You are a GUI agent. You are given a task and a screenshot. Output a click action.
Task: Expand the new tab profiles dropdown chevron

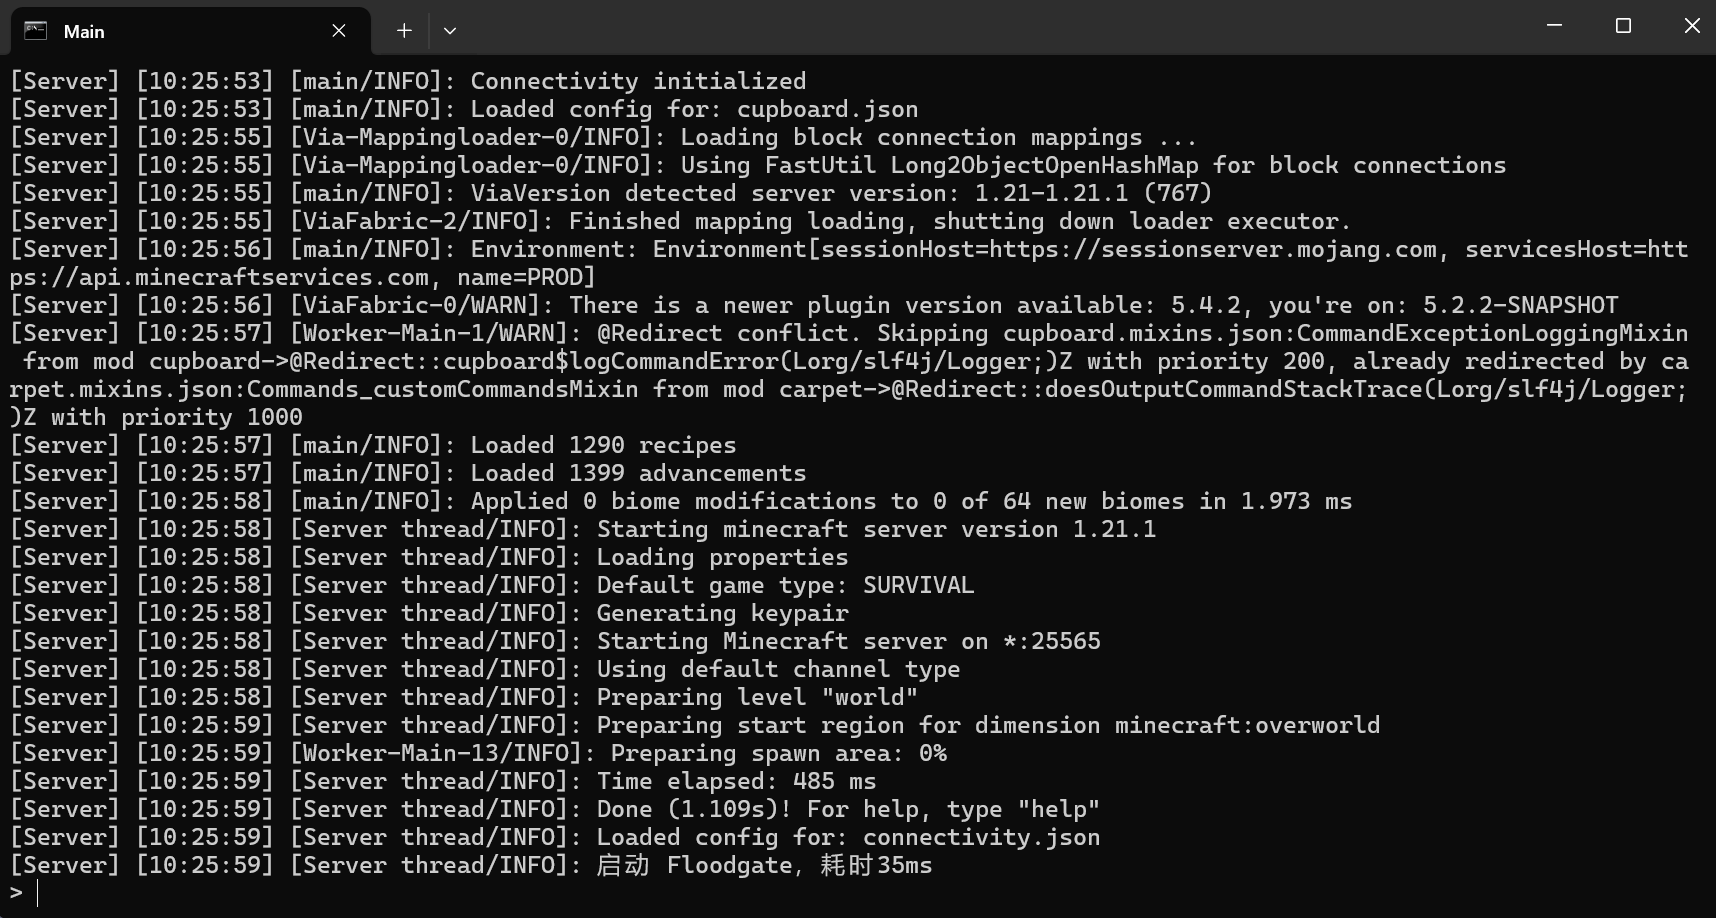(450, 31)
